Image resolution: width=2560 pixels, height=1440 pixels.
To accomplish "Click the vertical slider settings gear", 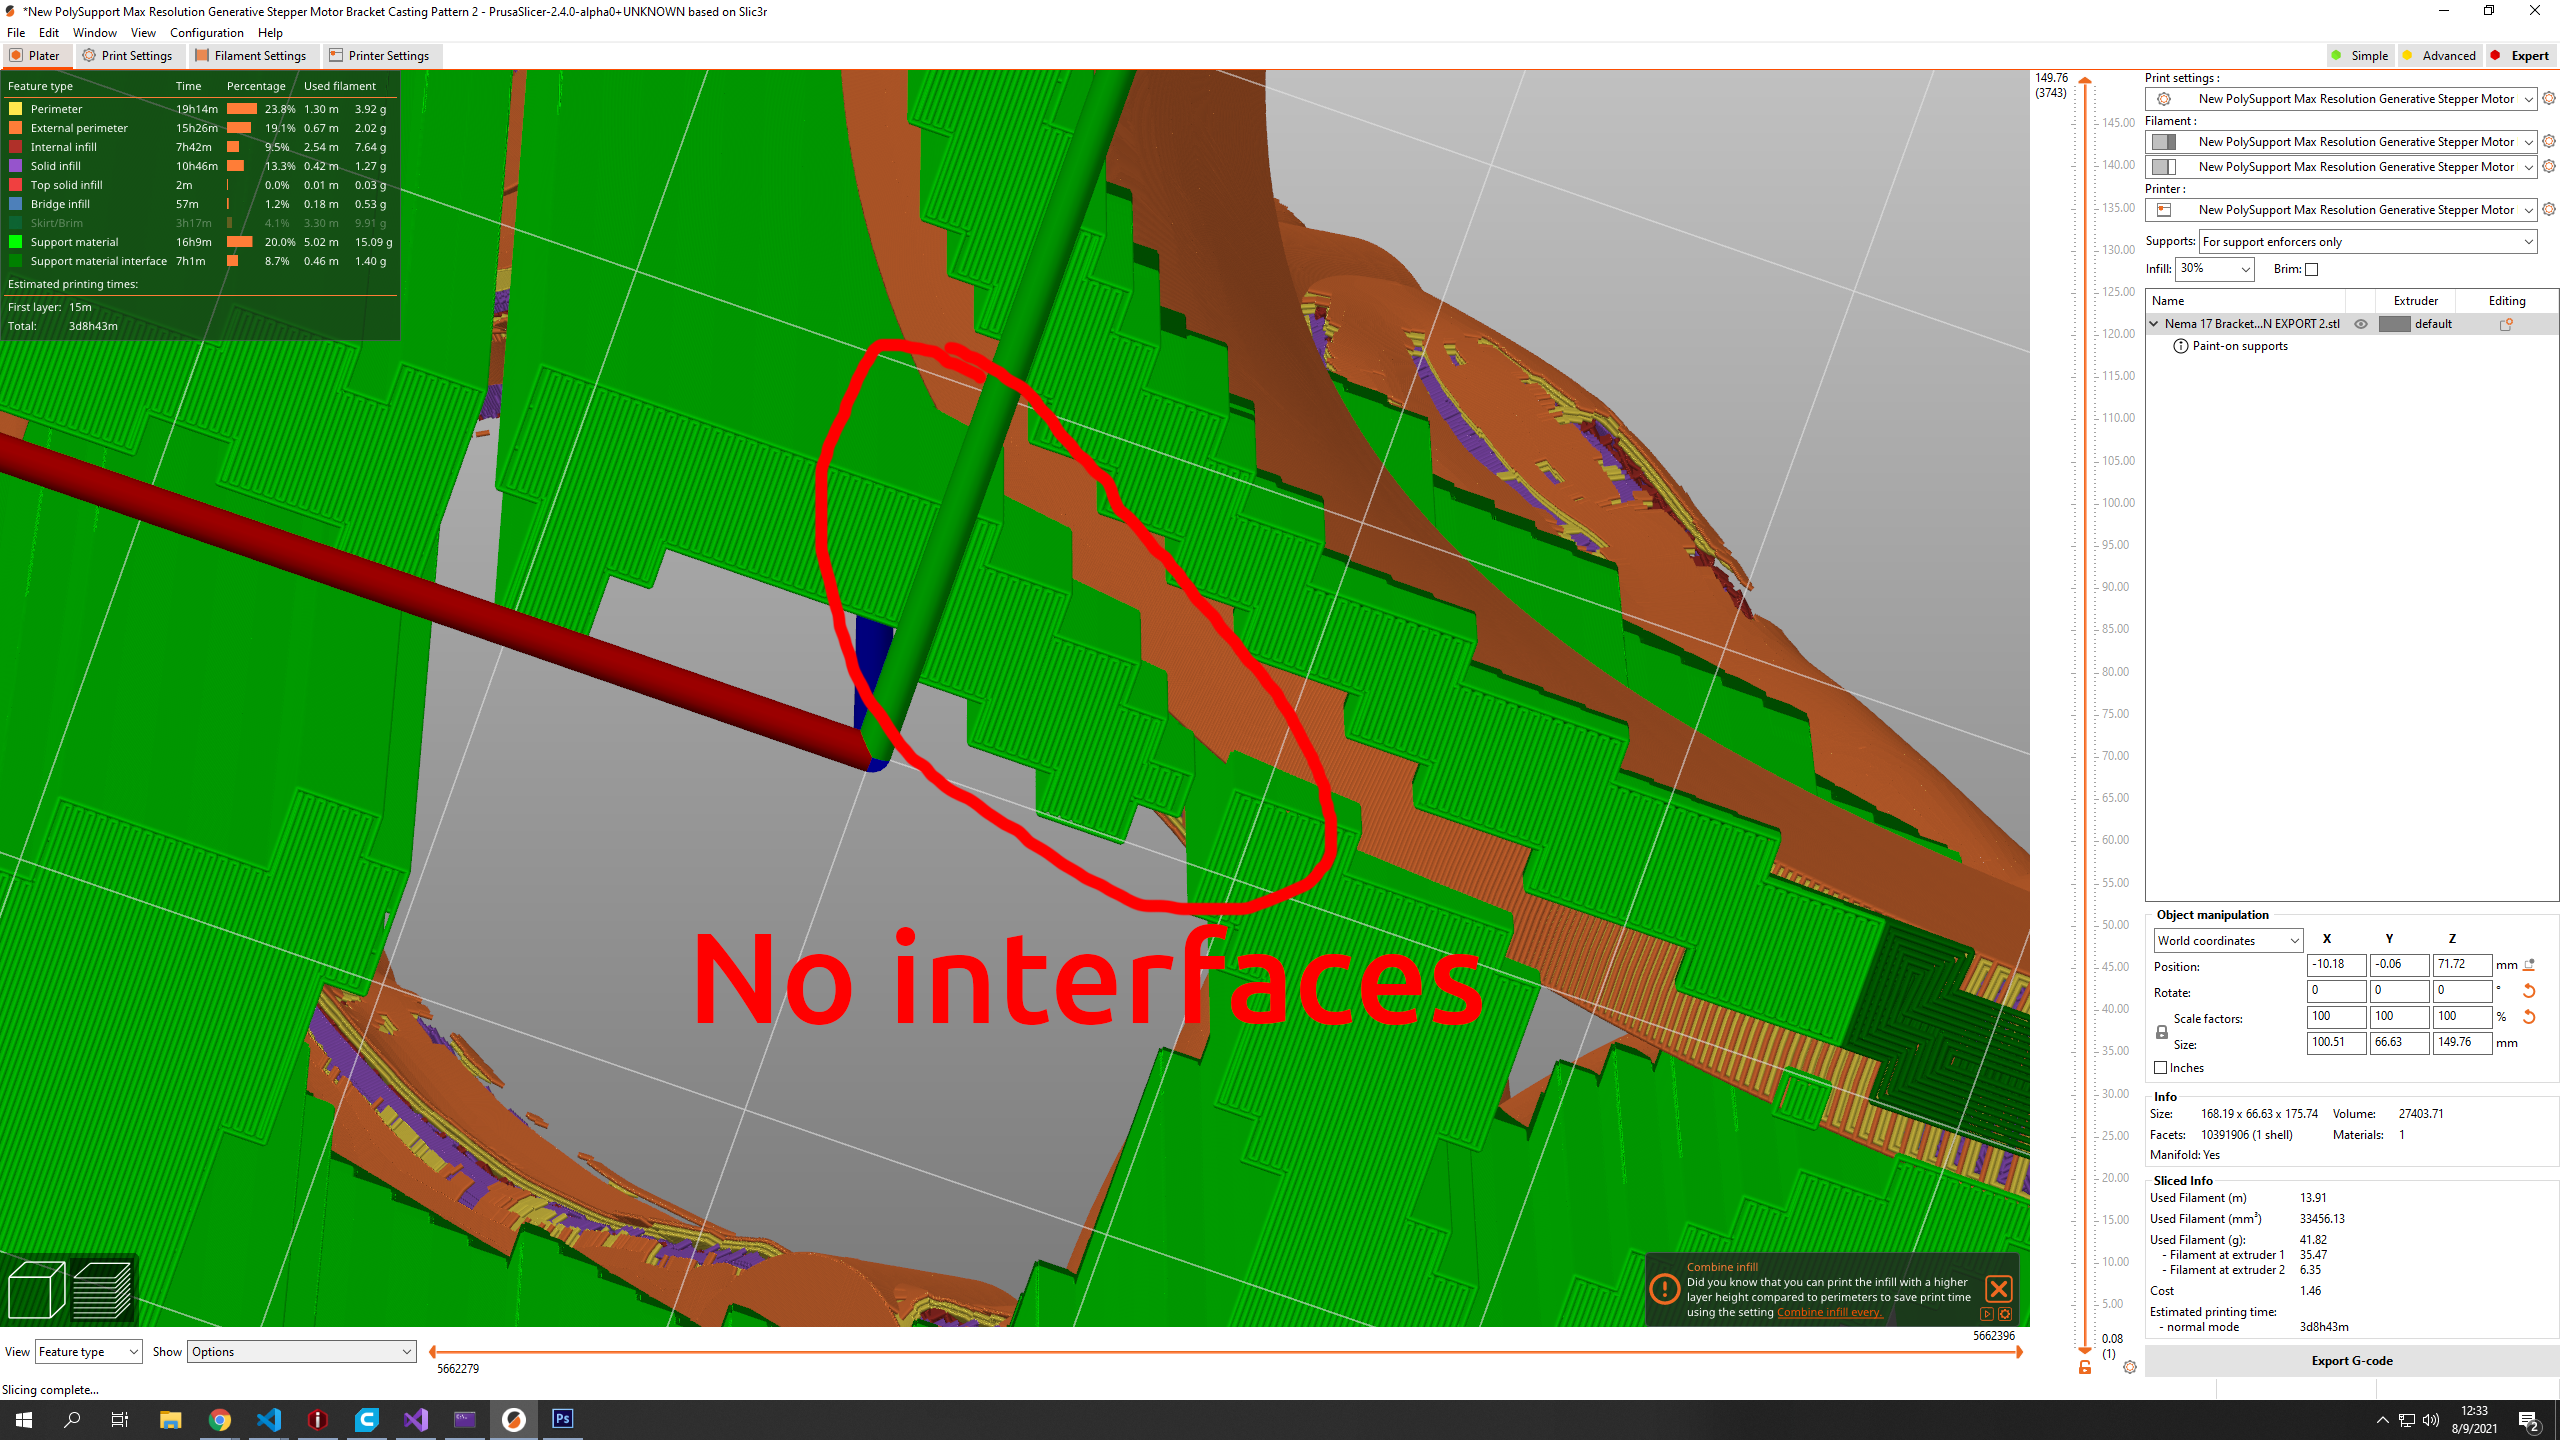I will point(2130,1367).
